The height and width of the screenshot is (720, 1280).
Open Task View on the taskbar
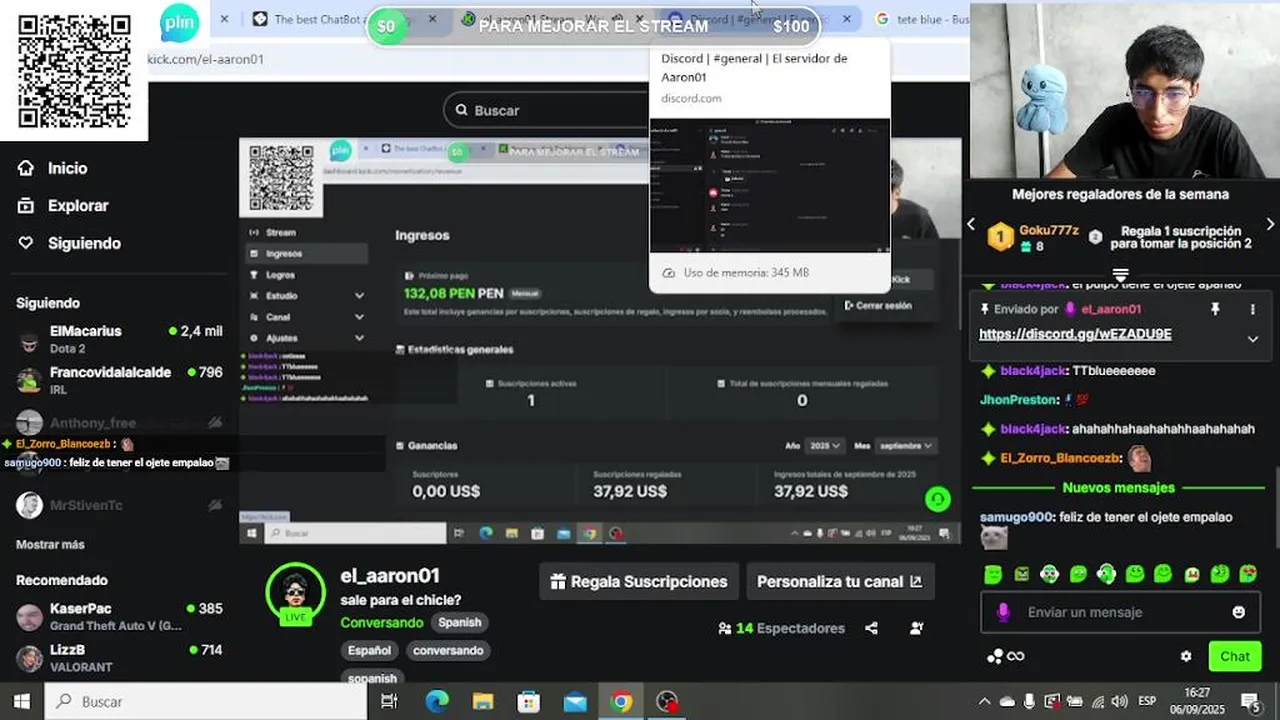[x=389, y=701]
